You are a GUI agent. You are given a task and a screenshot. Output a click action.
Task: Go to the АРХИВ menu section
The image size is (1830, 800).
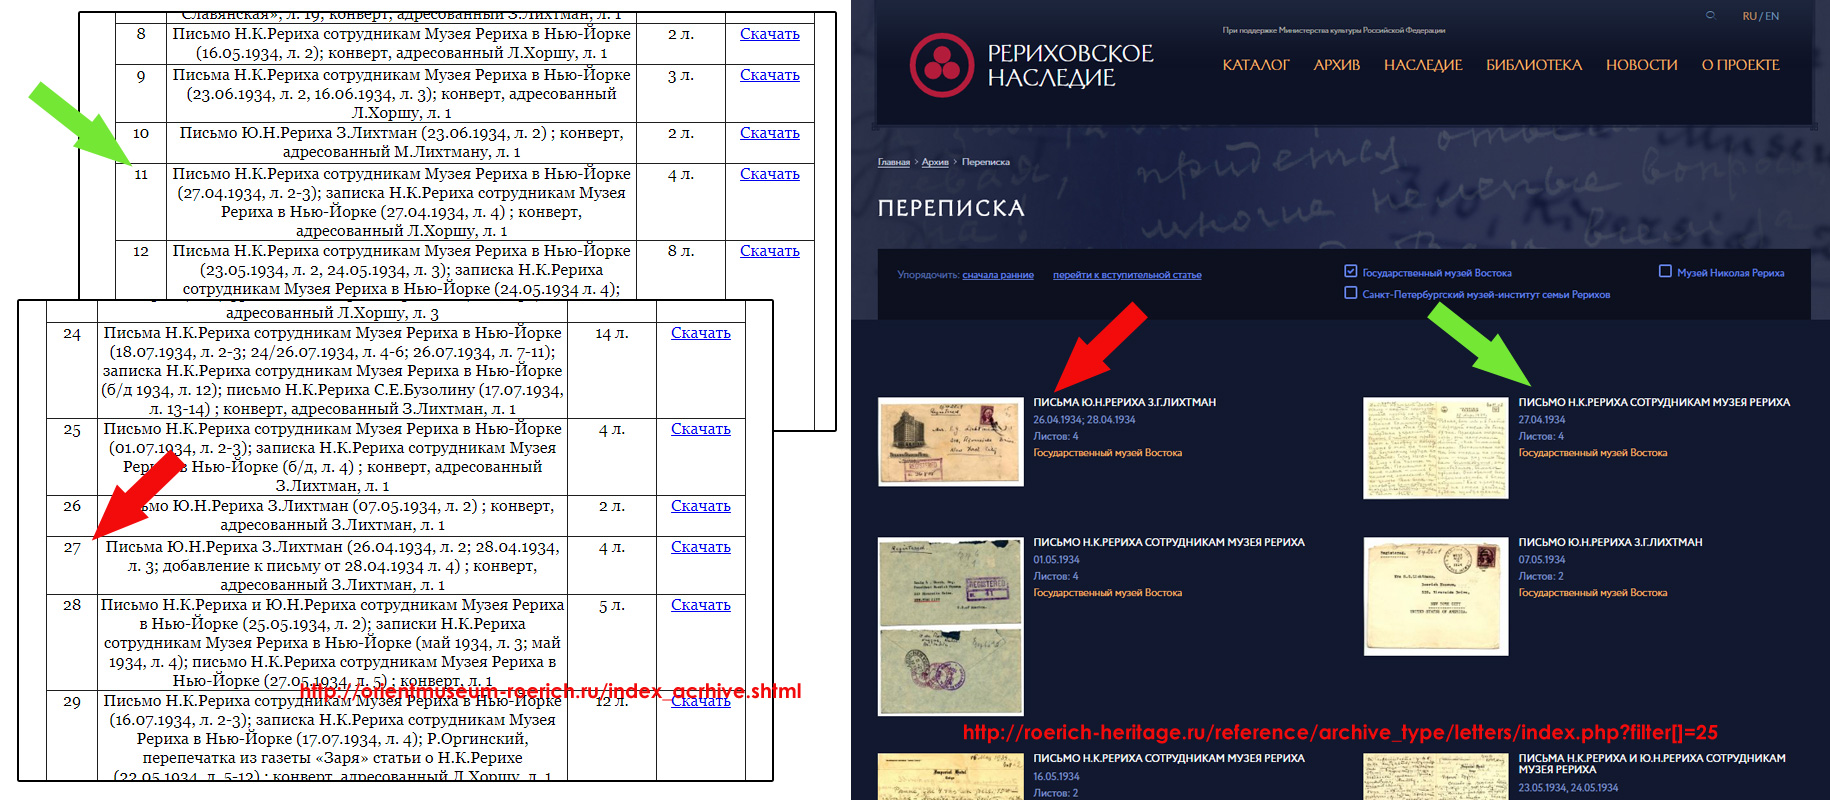(1337, 65)
